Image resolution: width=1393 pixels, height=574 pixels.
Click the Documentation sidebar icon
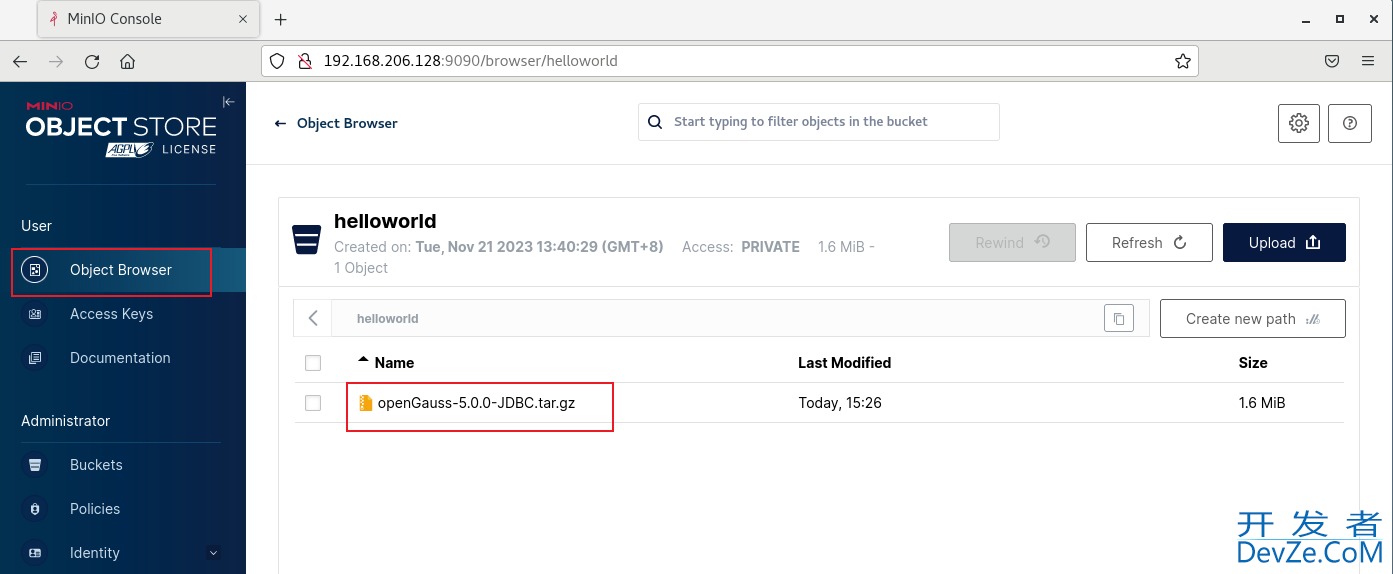[x=35, y=358]
